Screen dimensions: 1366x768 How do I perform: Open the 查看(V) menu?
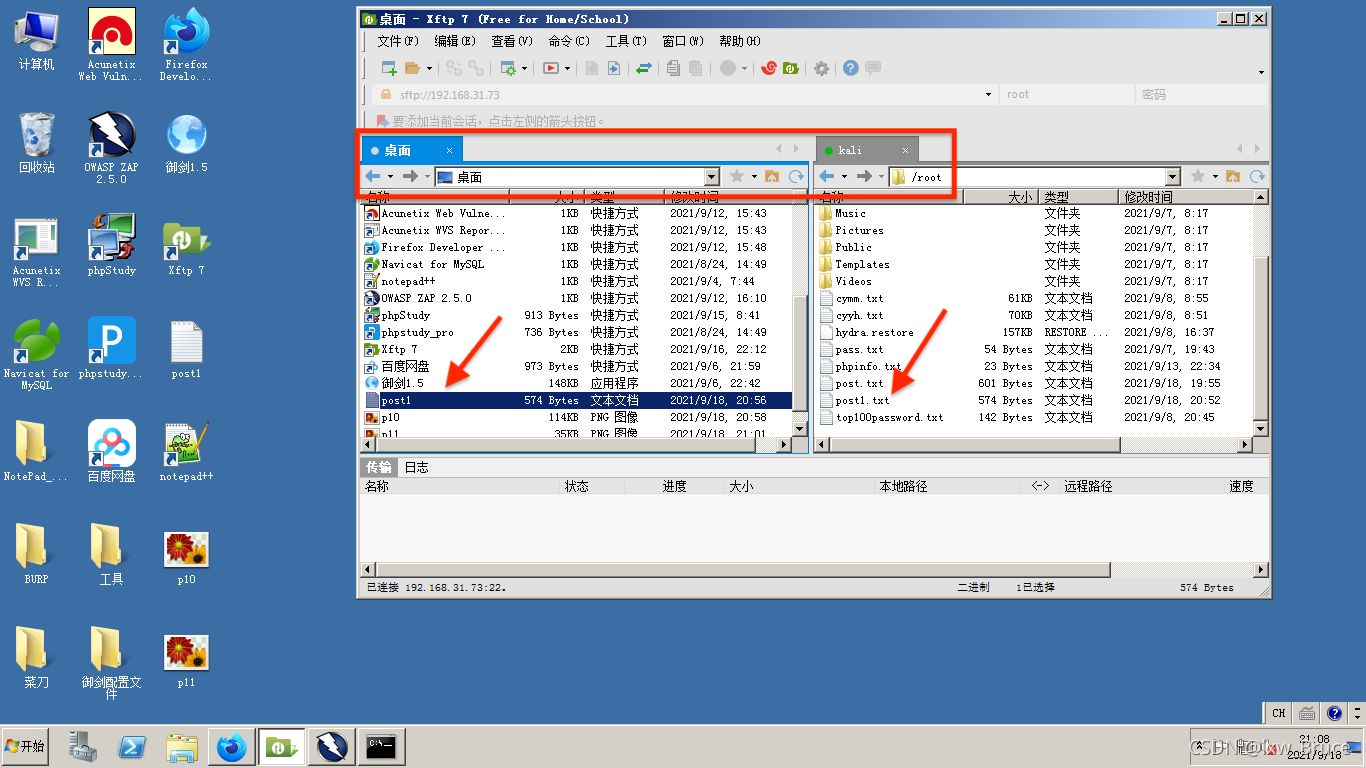[x=512, y=41]
